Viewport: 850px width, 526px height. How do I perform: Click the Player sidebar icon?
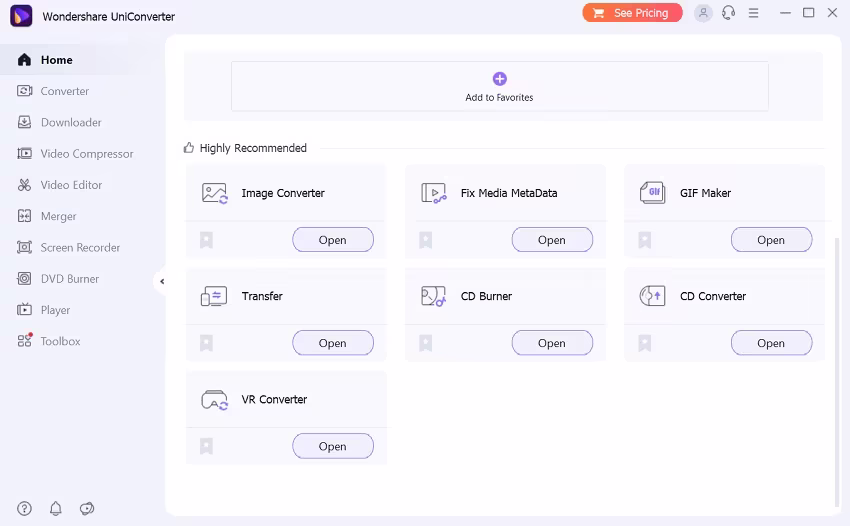pos(24,310)
